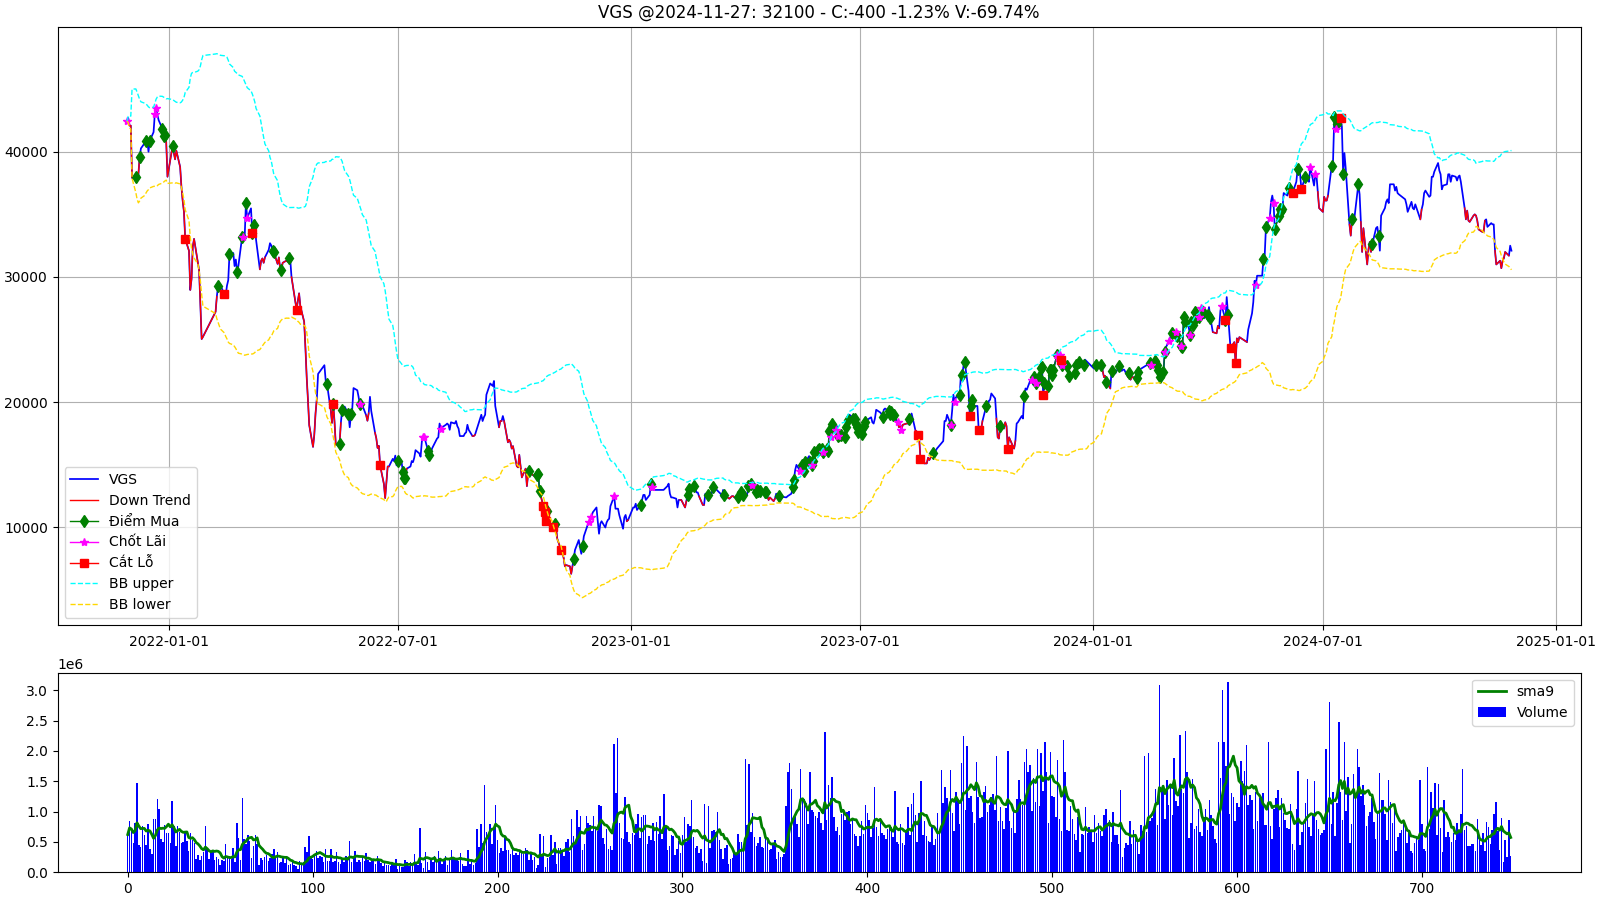
Task: Click the 2022-07-01 date axis label
Action: [398, 641]
